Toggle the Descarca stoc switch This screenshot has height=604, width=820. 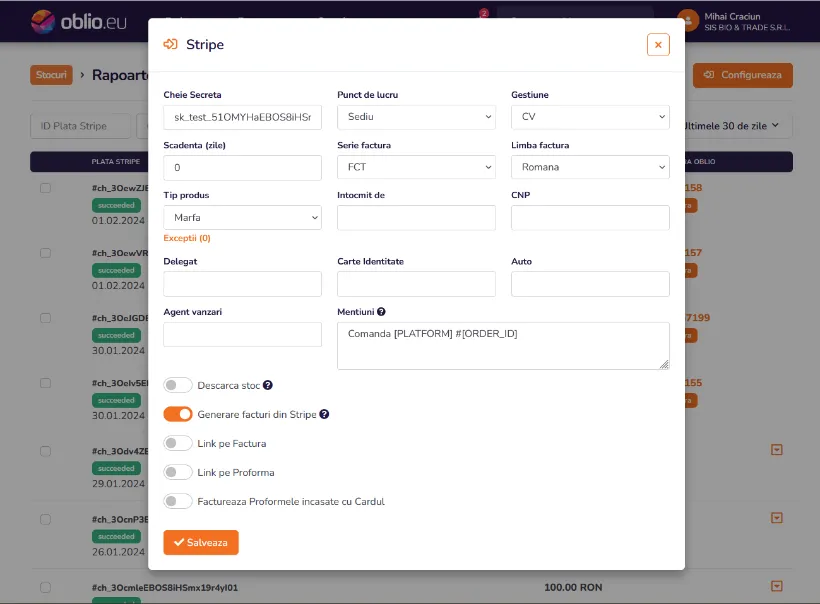[178, 385]
